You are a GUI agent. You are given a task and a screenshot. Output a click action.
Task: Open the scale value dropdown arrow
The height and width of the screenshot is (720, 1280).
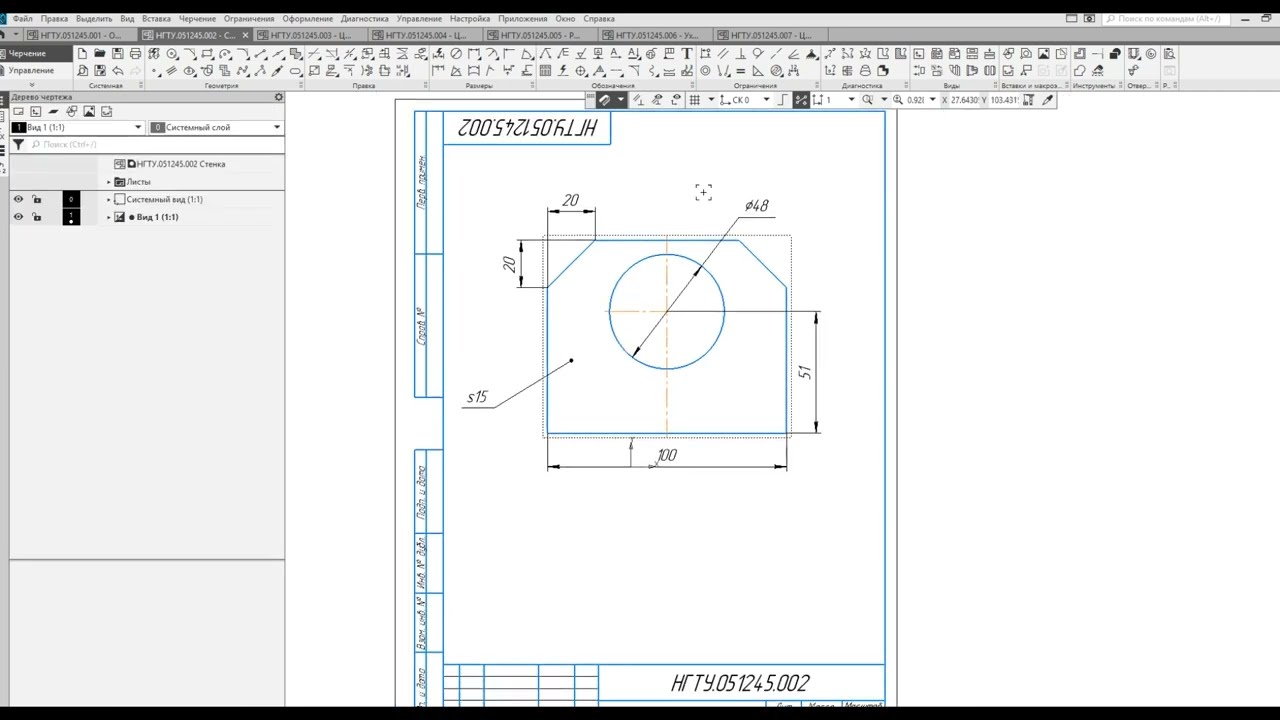pos(932,100)
